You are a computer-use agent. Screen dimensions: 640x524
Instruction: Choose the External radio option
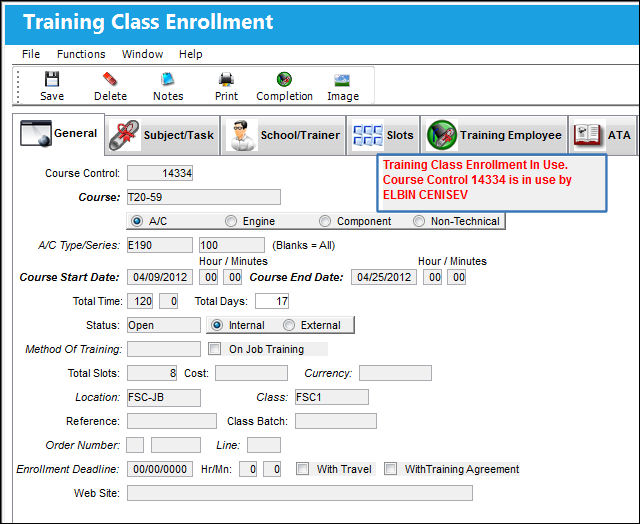289,325
